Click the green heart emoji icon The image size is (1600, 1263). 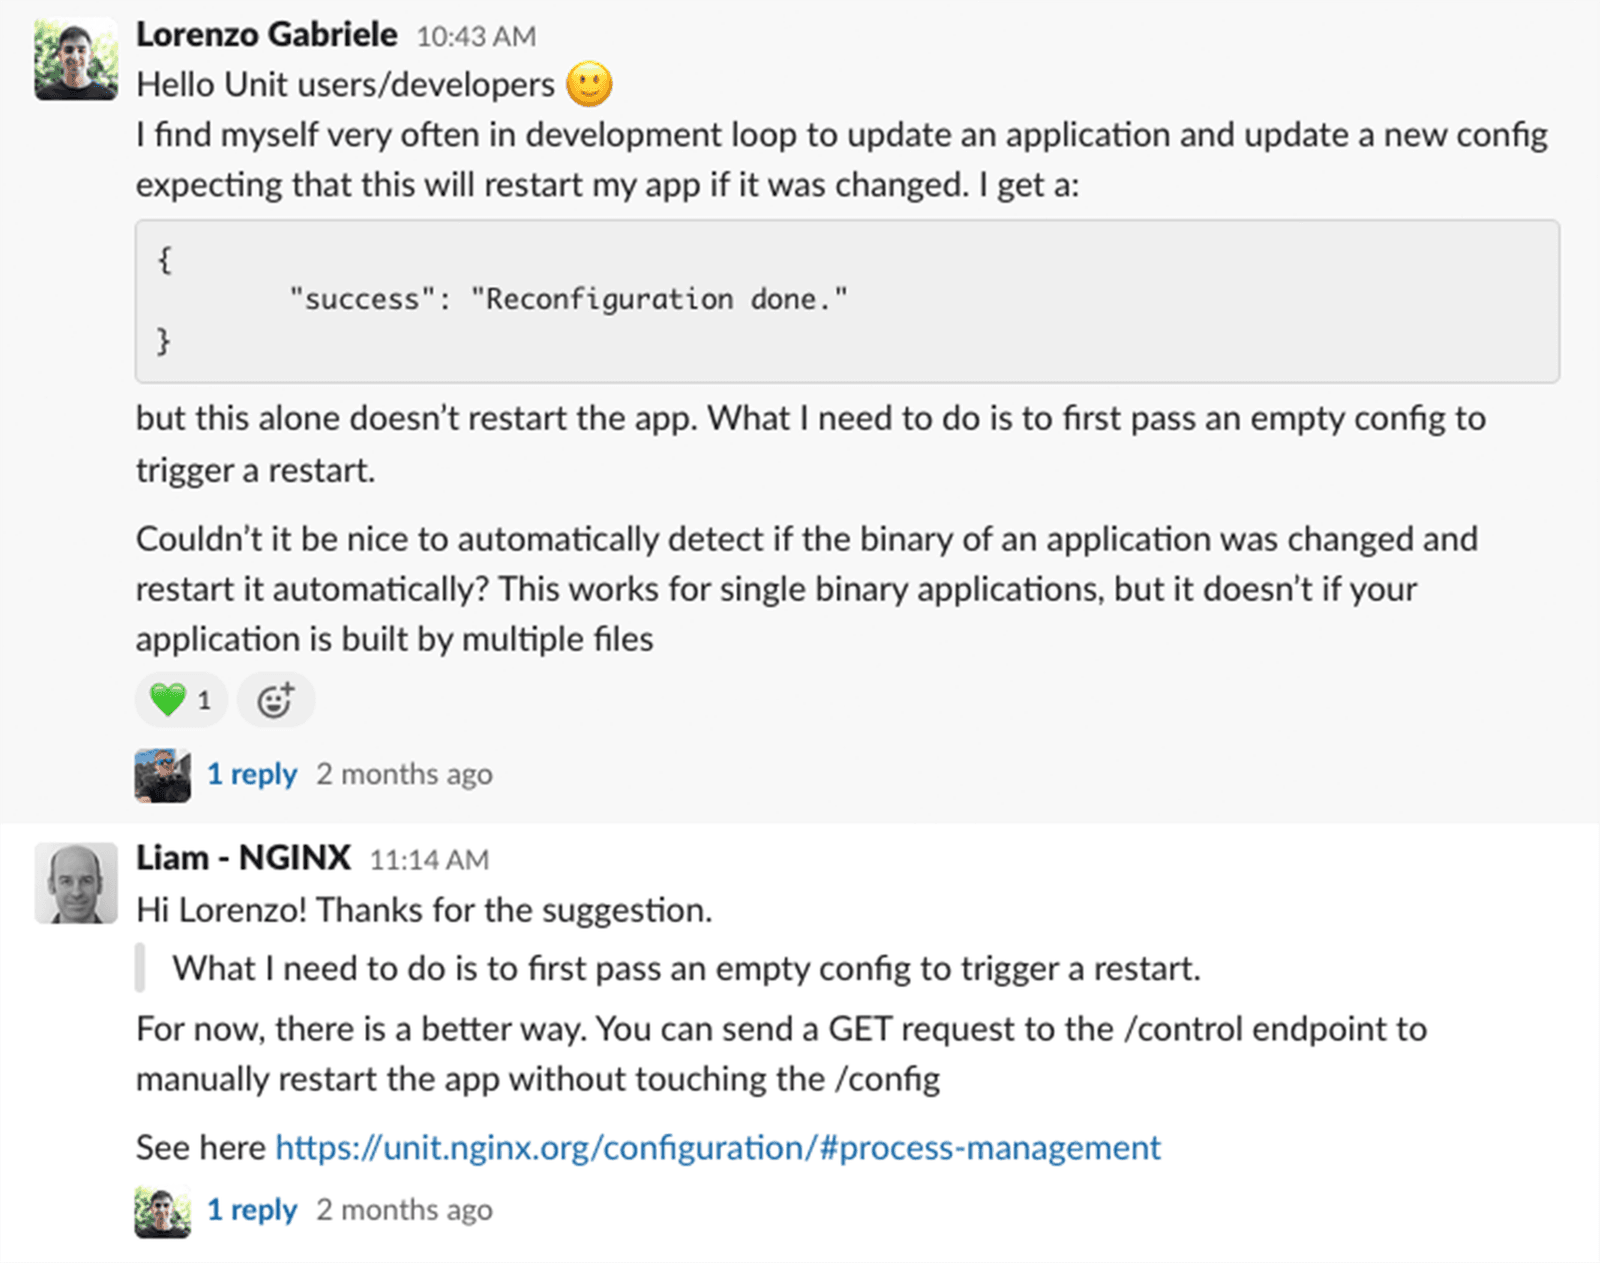[168, 699]
